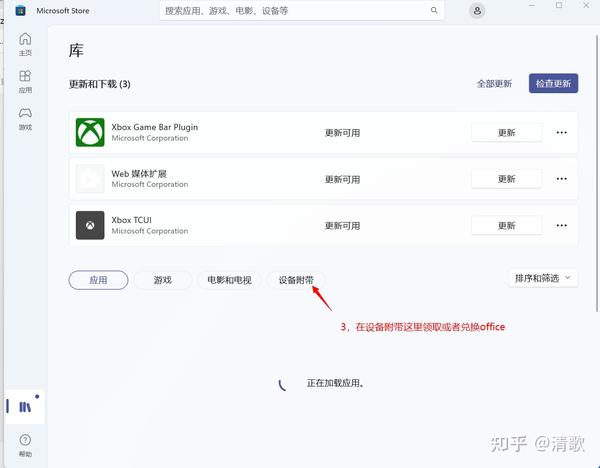Screen dimensions: 600x468
Task: Open more options for Xbox TCUI
Action: tap(561, 225)
